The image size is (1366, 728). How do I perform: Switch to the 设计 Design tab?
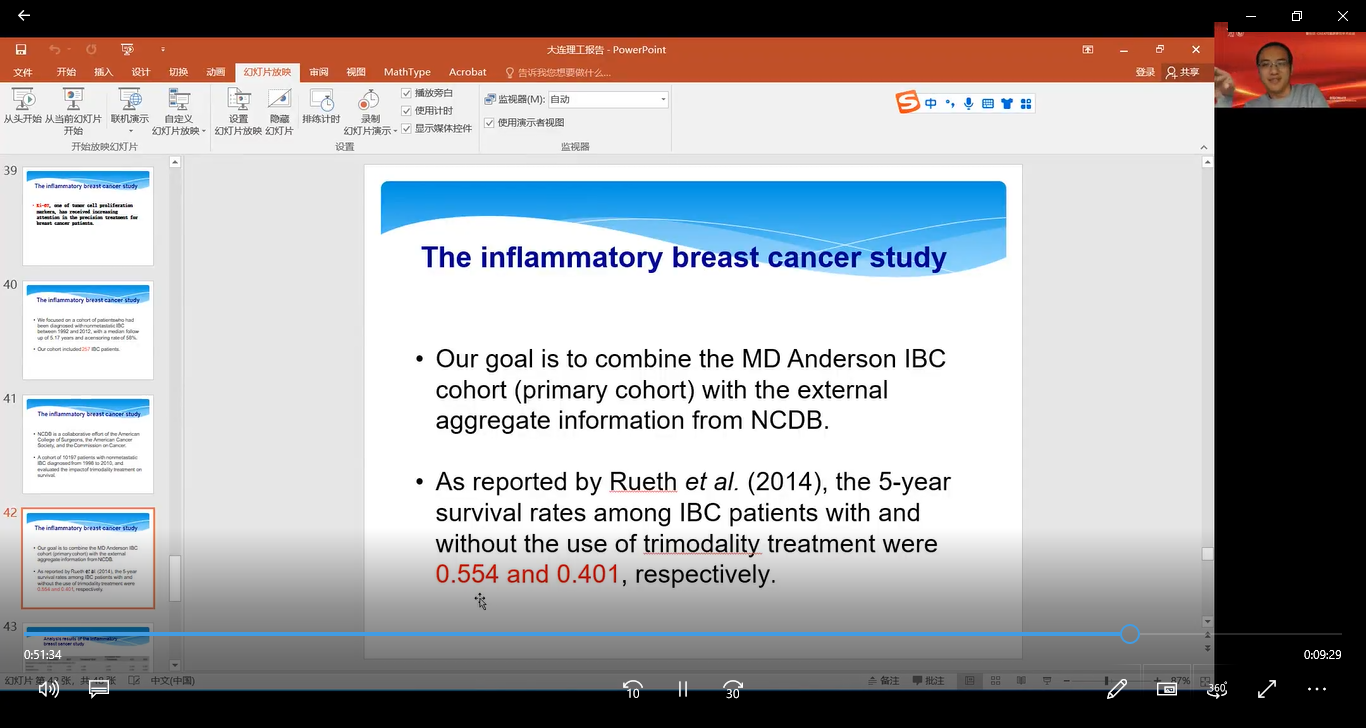(x=141, y=72)
